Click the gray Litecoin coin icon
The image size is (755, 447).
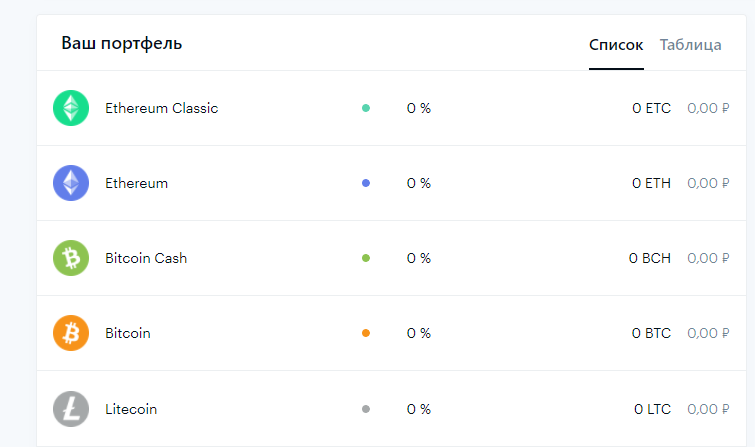click(71, 409)
